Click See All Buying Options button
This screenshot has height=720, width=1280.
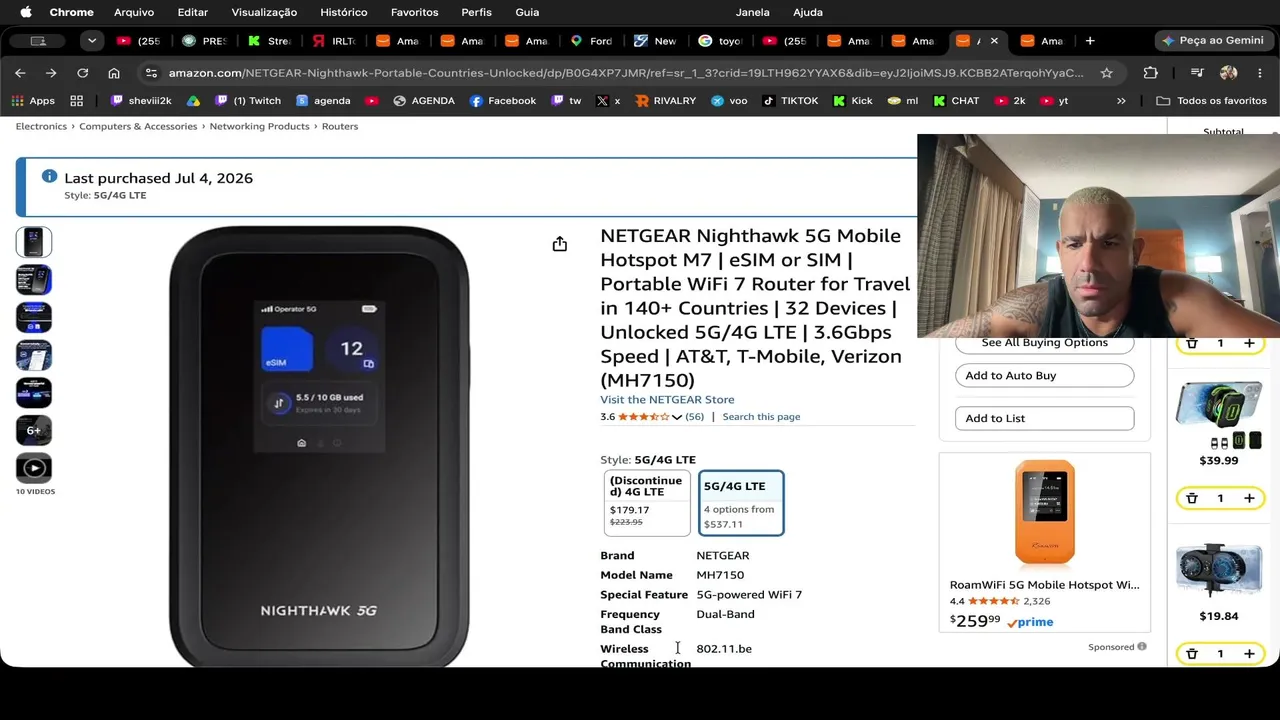pos(1045,343)
